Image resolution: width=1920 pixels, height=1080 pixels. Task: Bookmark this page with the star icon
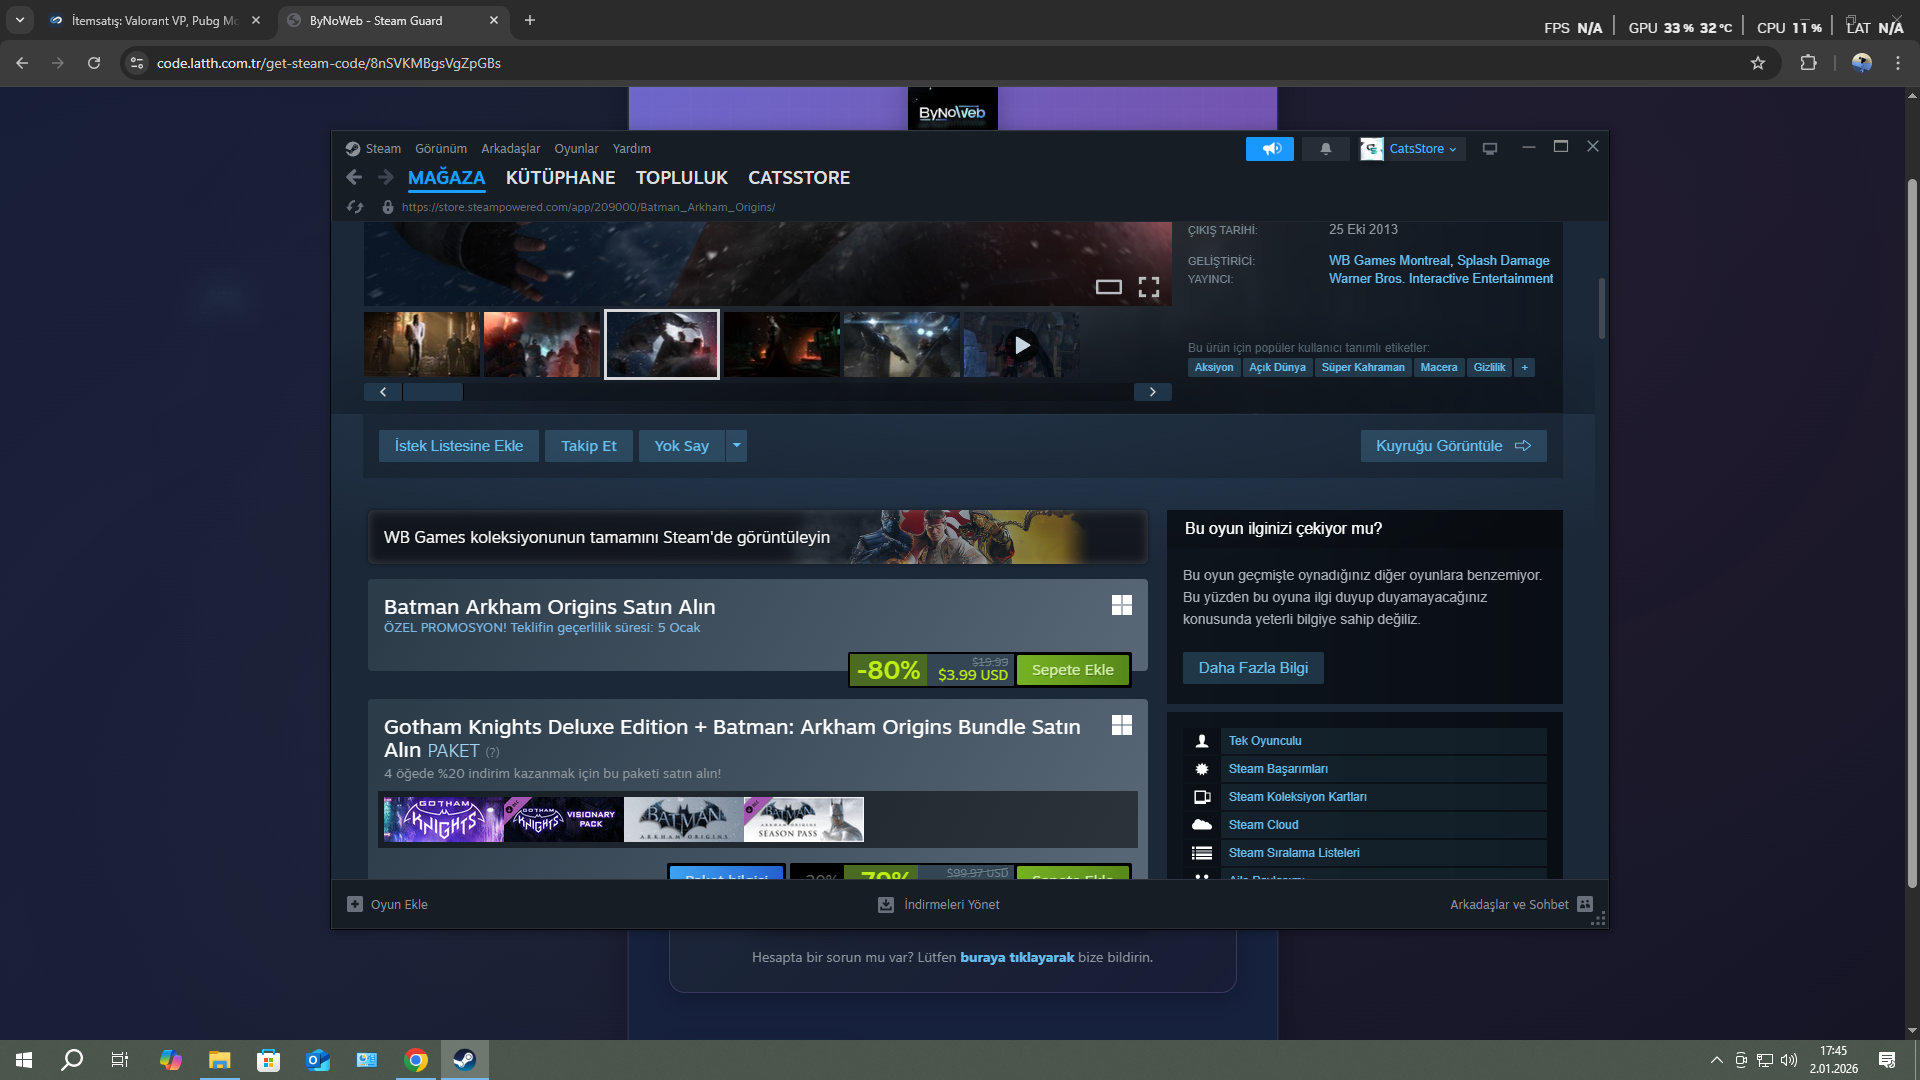pos(1758,63)
